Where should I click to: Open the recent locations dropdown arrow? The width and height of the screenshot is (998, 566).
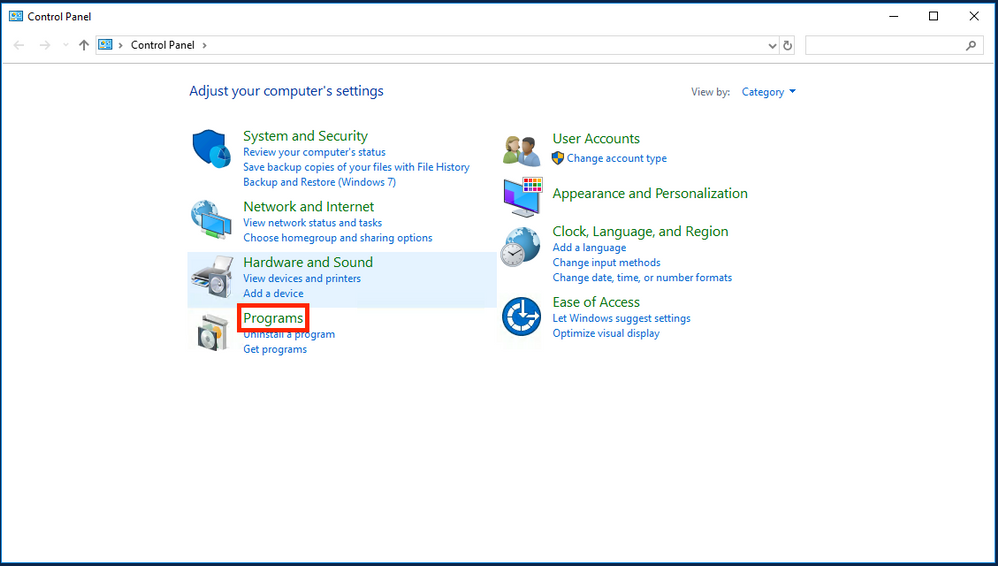(66, 45)
